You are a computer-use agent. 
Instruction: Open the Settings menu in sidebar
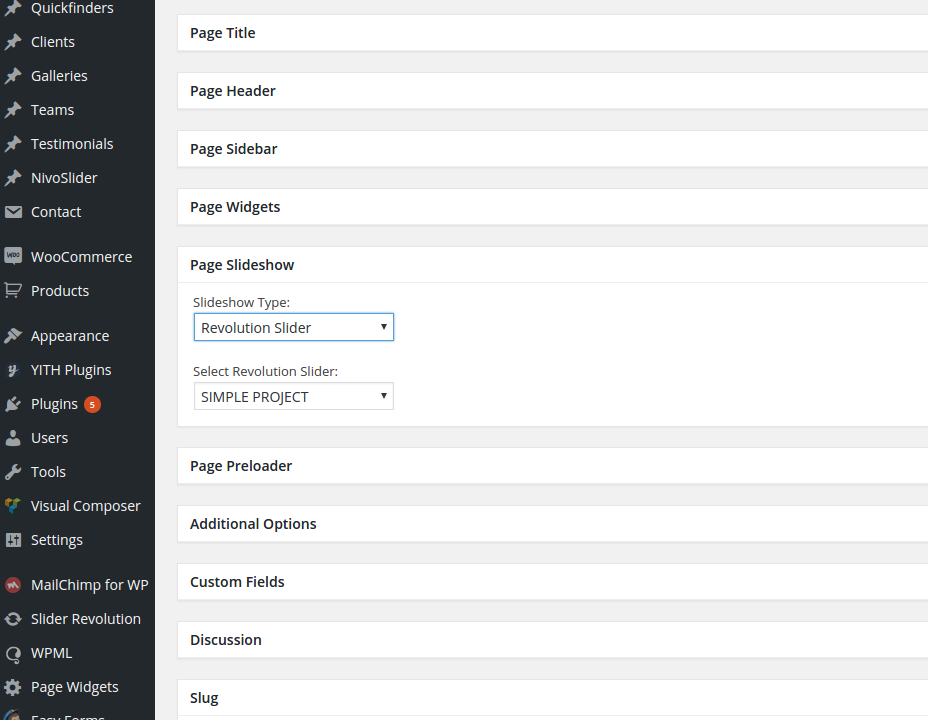point(57,540)
